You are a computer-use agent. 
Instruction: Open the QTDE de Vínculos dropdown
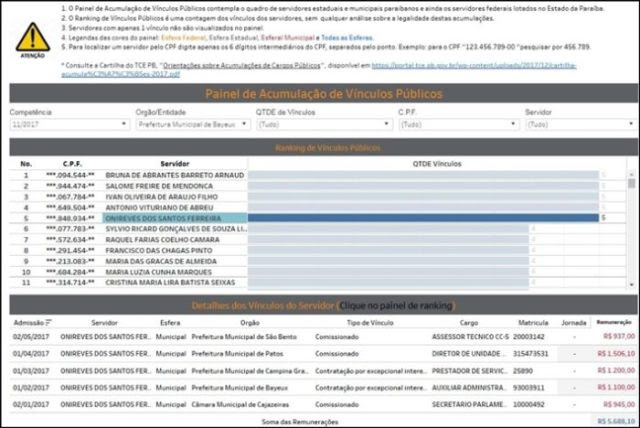click(324, 124)
